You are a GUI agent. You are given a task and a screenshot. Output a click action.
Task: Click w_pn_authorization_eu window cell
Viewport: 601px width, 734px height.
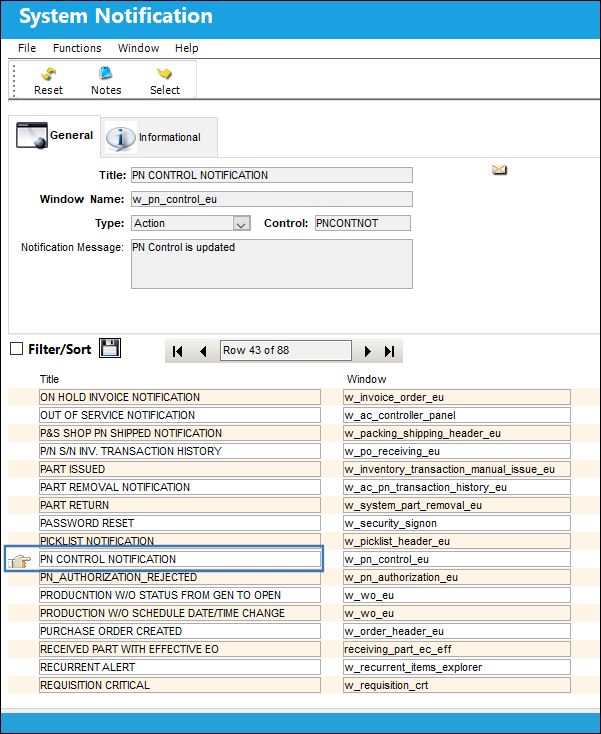click(457, 577)
